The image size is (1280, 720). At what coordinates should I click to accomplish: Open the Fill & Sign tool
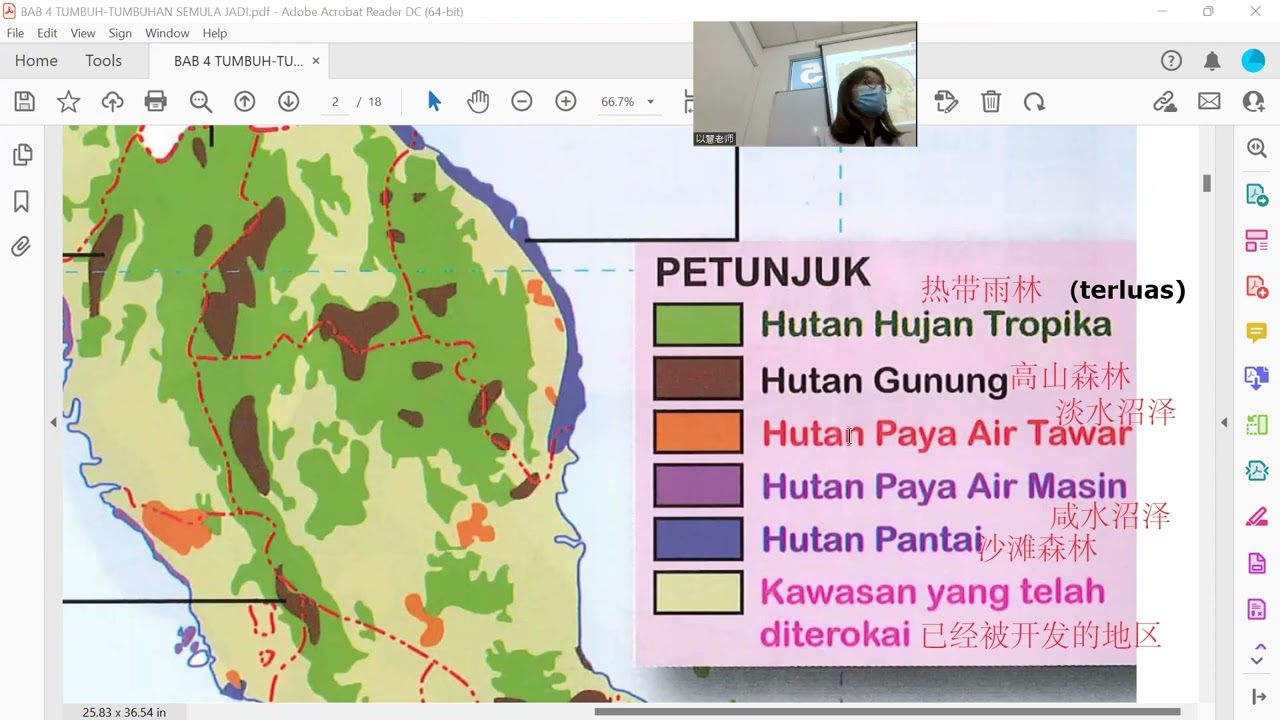pyautogui.click(x=1257, y=517)
